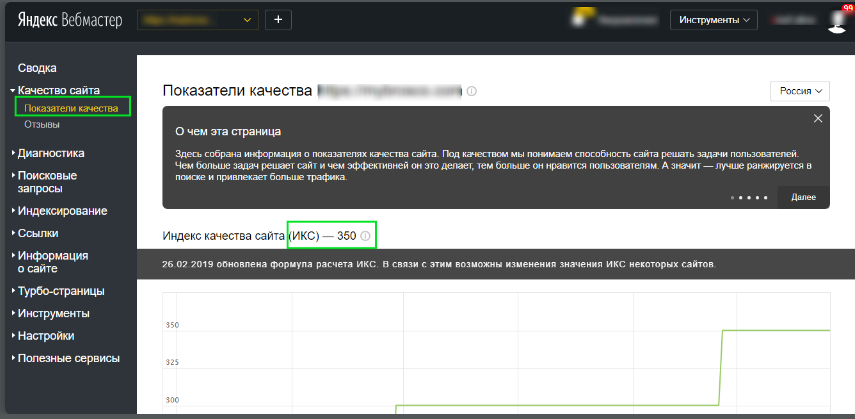Click the plus button to add site
This screenshot has height=419, width=855.
coord(279,20)
